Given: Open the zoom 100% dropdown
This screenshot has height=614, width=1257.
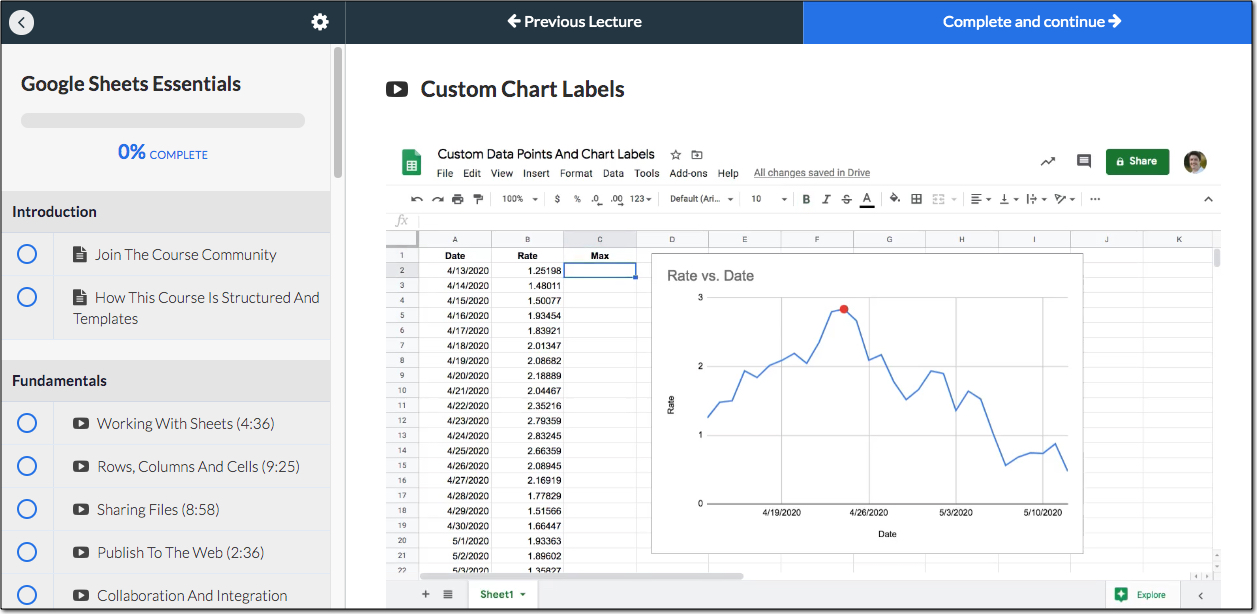Looking at the screenshot, I should point(518,199).
